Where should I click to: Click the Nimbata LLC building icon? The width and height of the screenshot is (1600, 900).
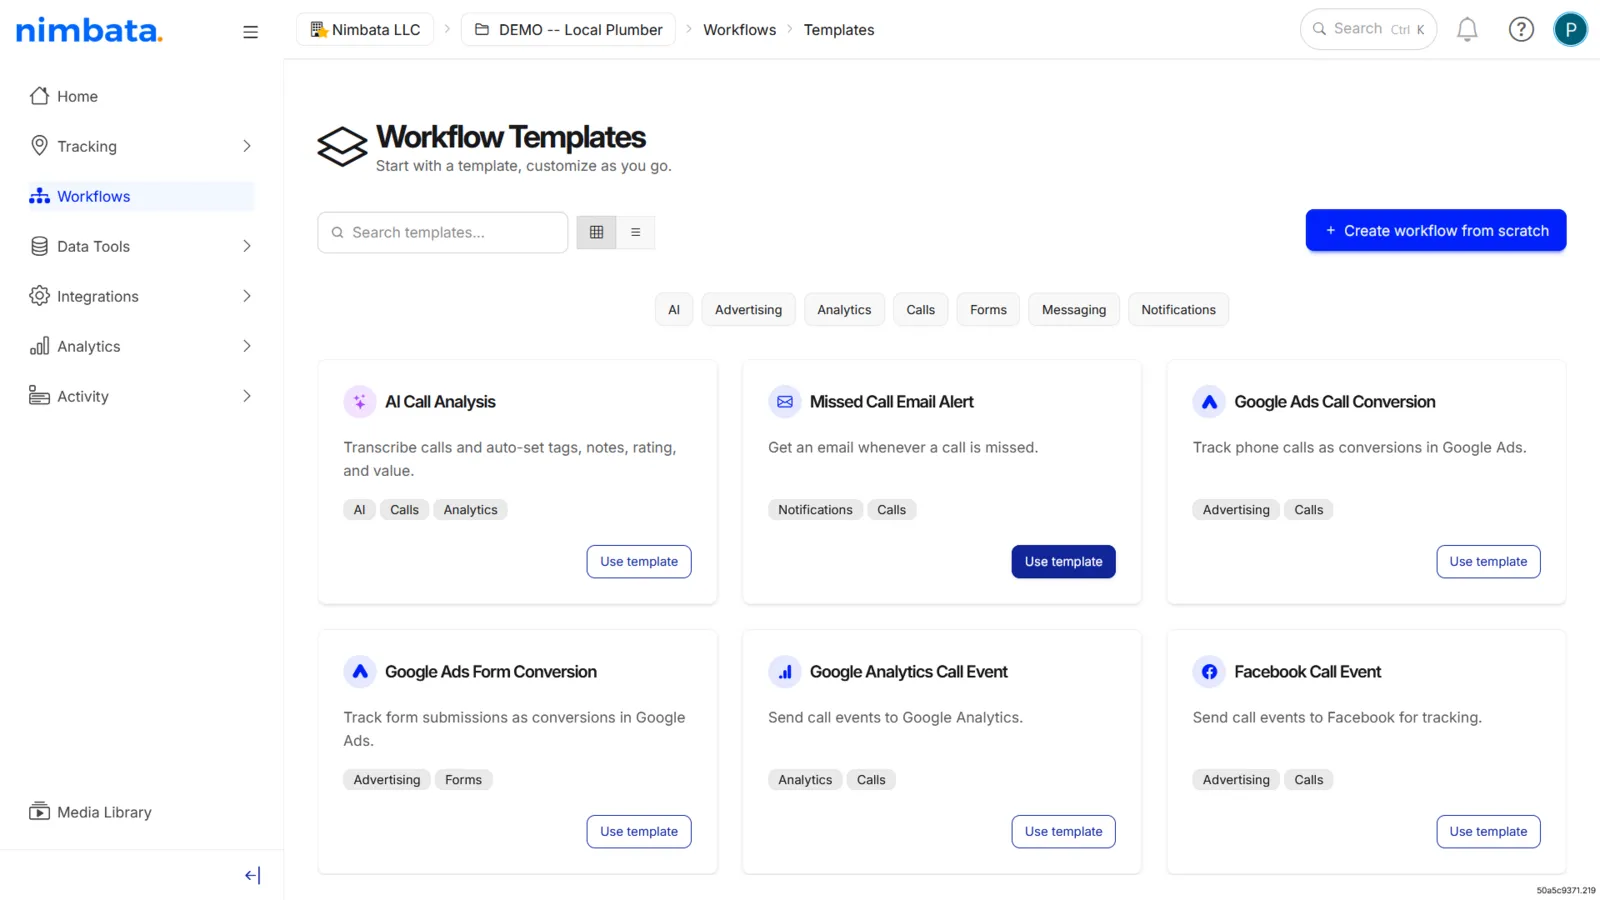click(x=318, y=30)
